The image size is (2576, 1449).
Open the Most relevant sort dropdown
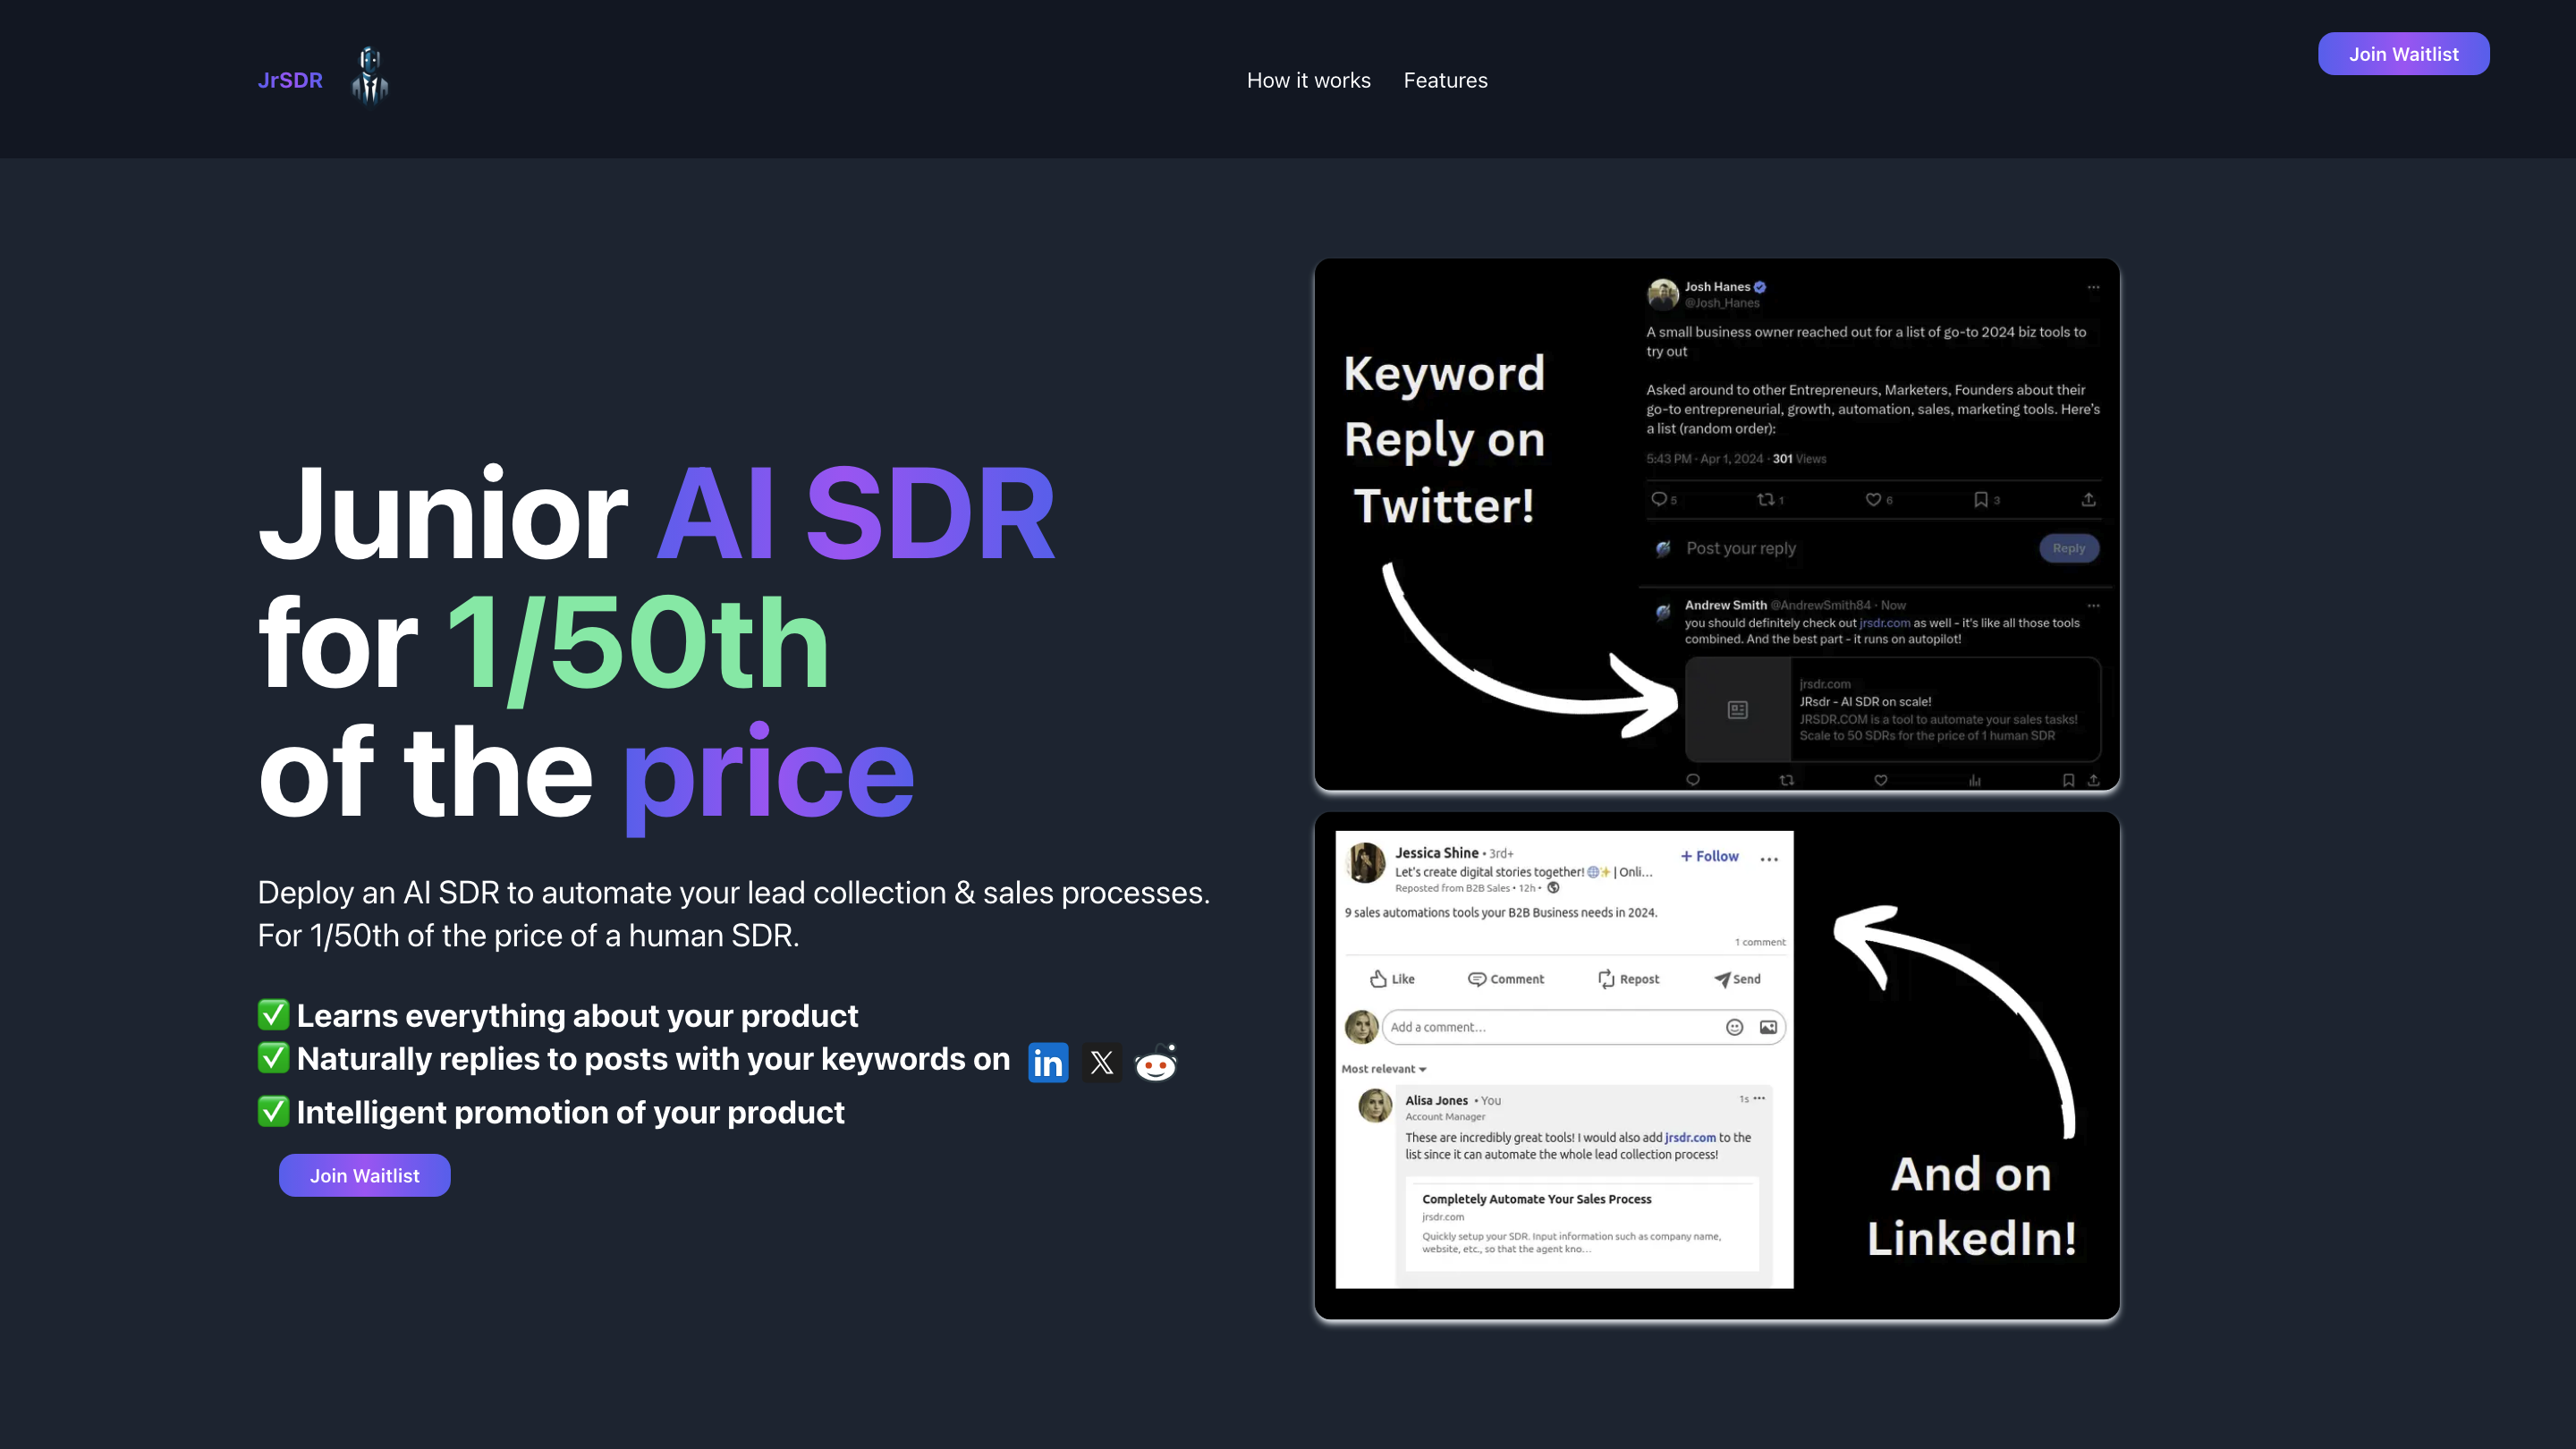[1384, 1068]
